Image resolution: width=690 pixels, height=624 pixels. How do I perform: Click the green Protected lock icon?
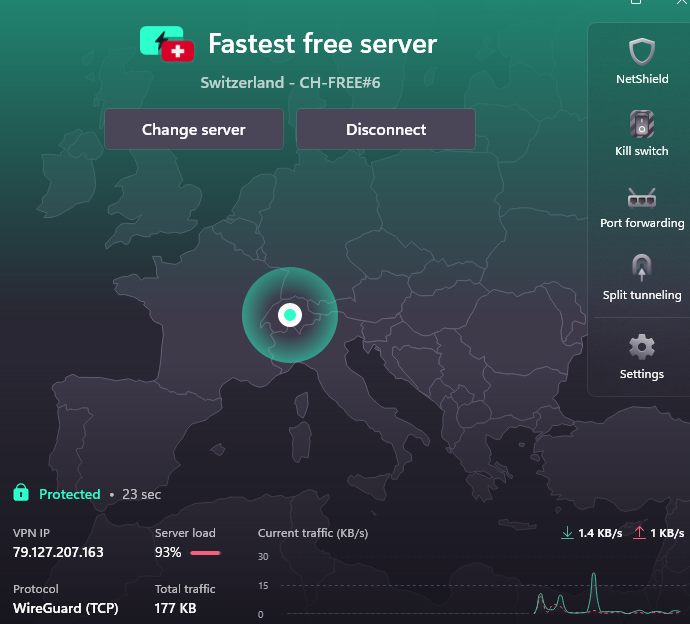21,492
